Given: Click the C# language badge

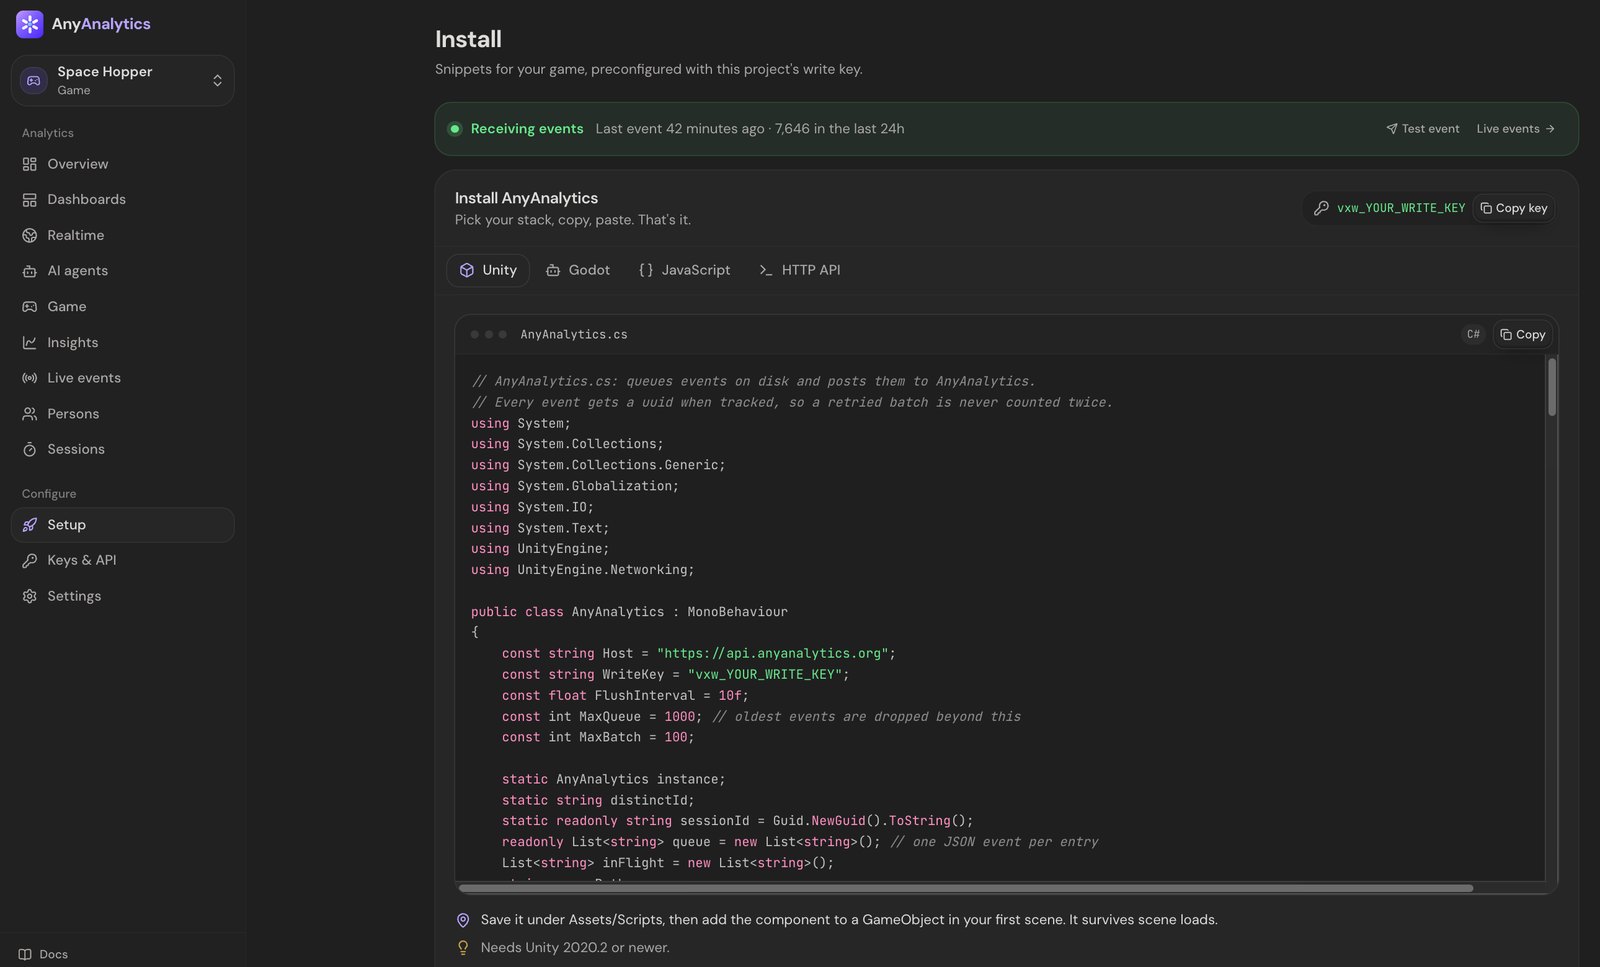Looking at the screenshot, I should point(1473,335).
